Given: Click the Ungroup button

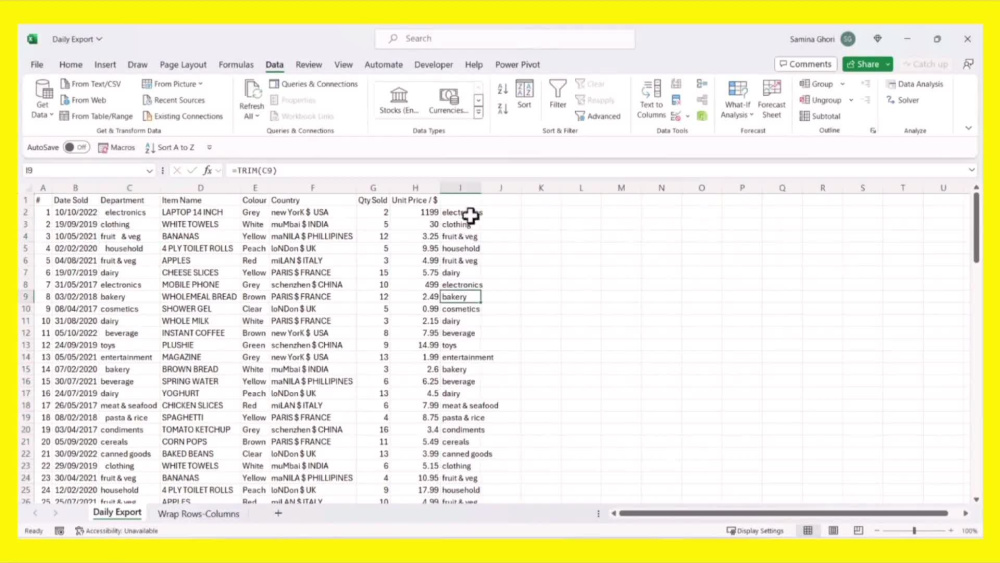Looking at the screenshot, I should point(821,100).
